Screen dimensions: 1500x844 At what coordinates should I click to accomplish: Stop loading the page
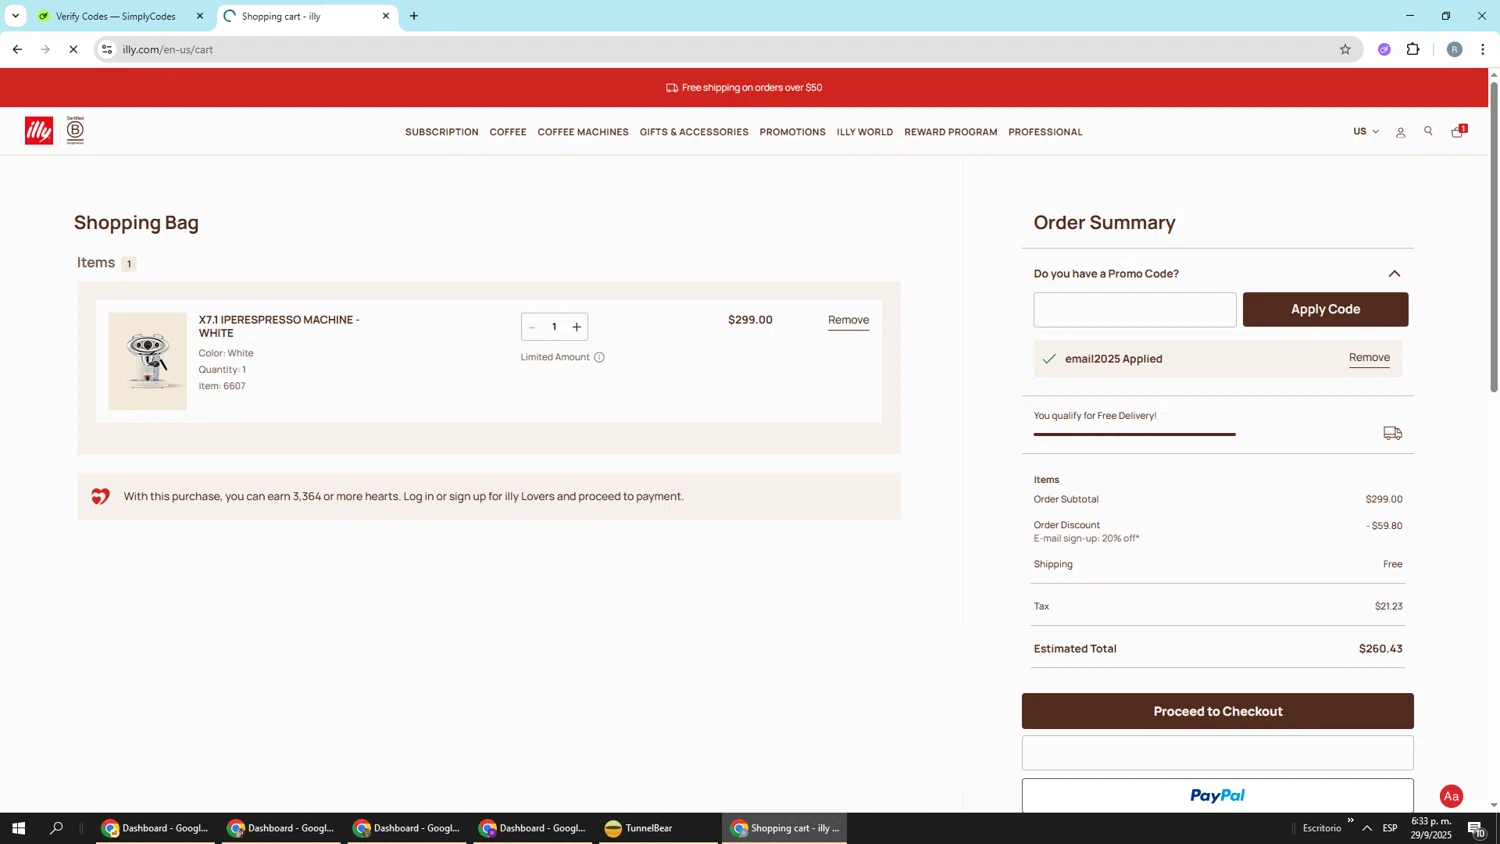(x=73, y=49)
